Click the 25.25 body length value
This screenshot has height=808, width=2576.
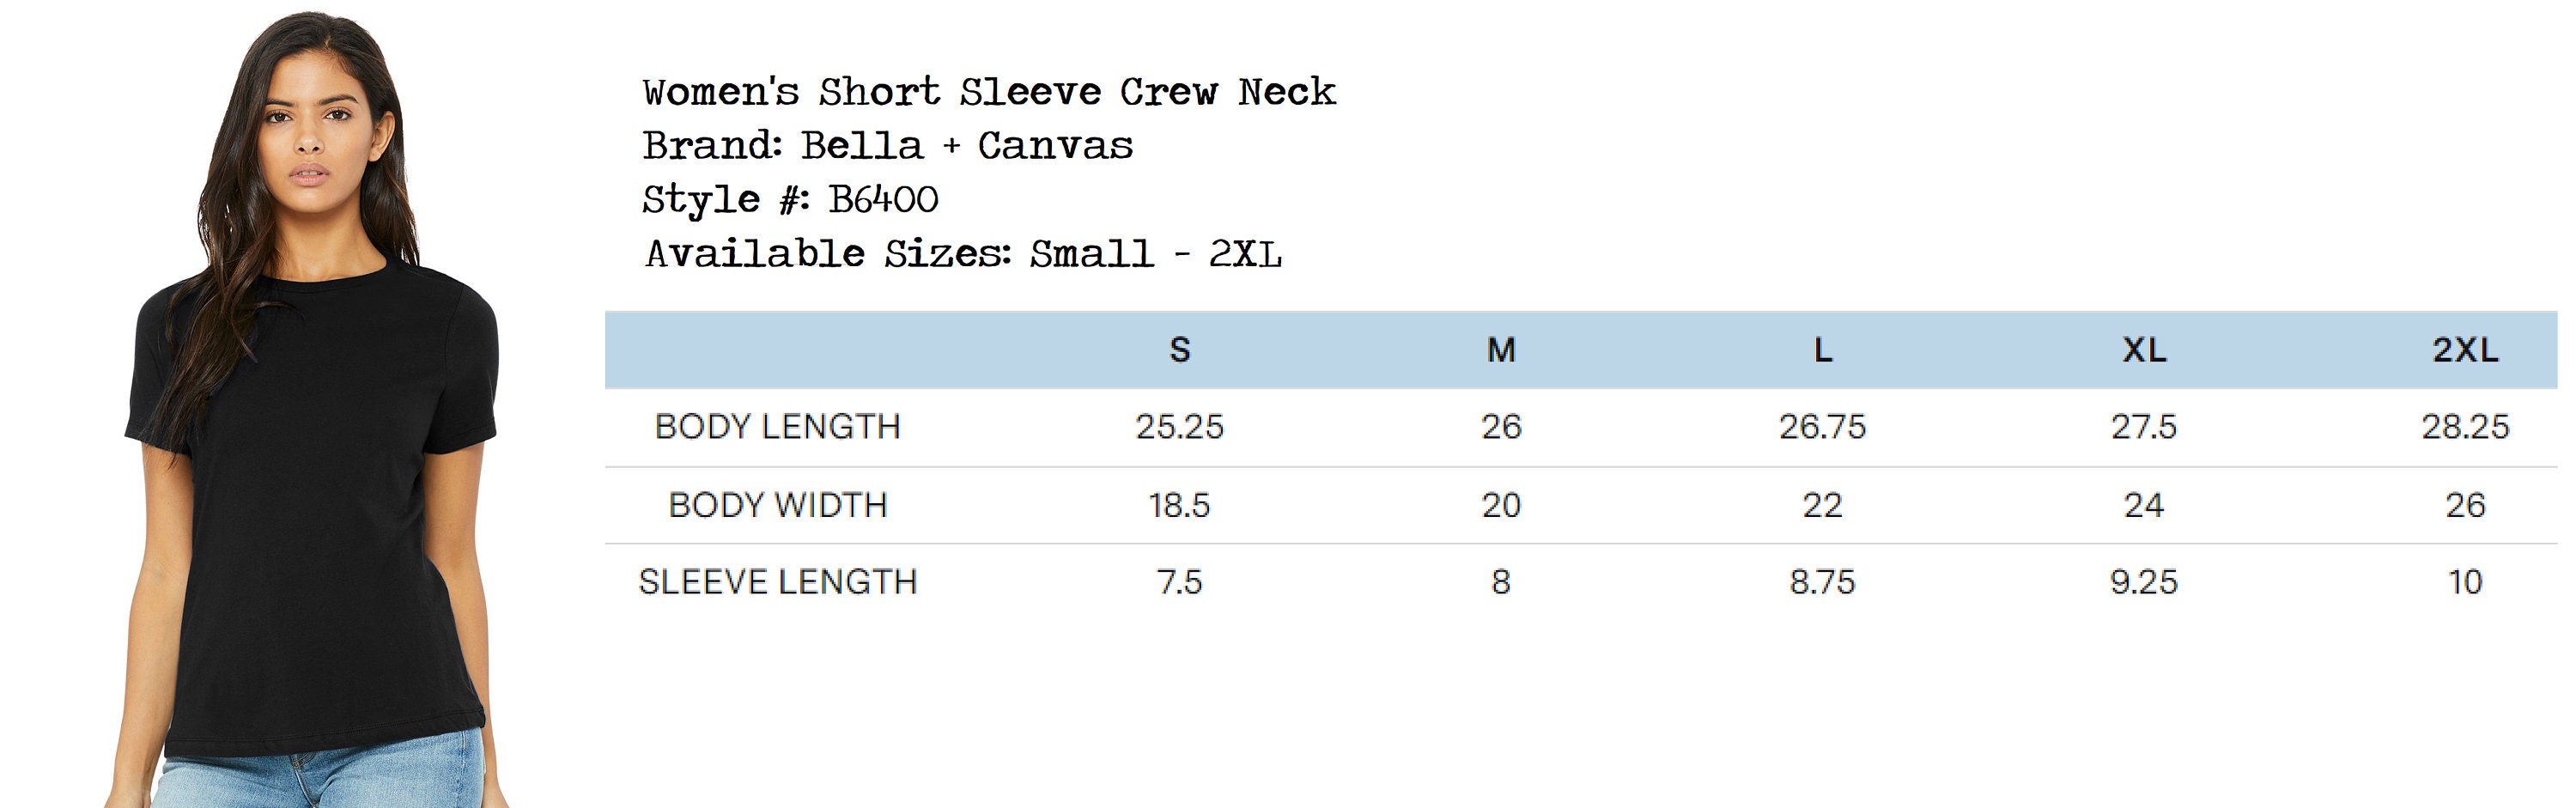[x=1180, y=427]
